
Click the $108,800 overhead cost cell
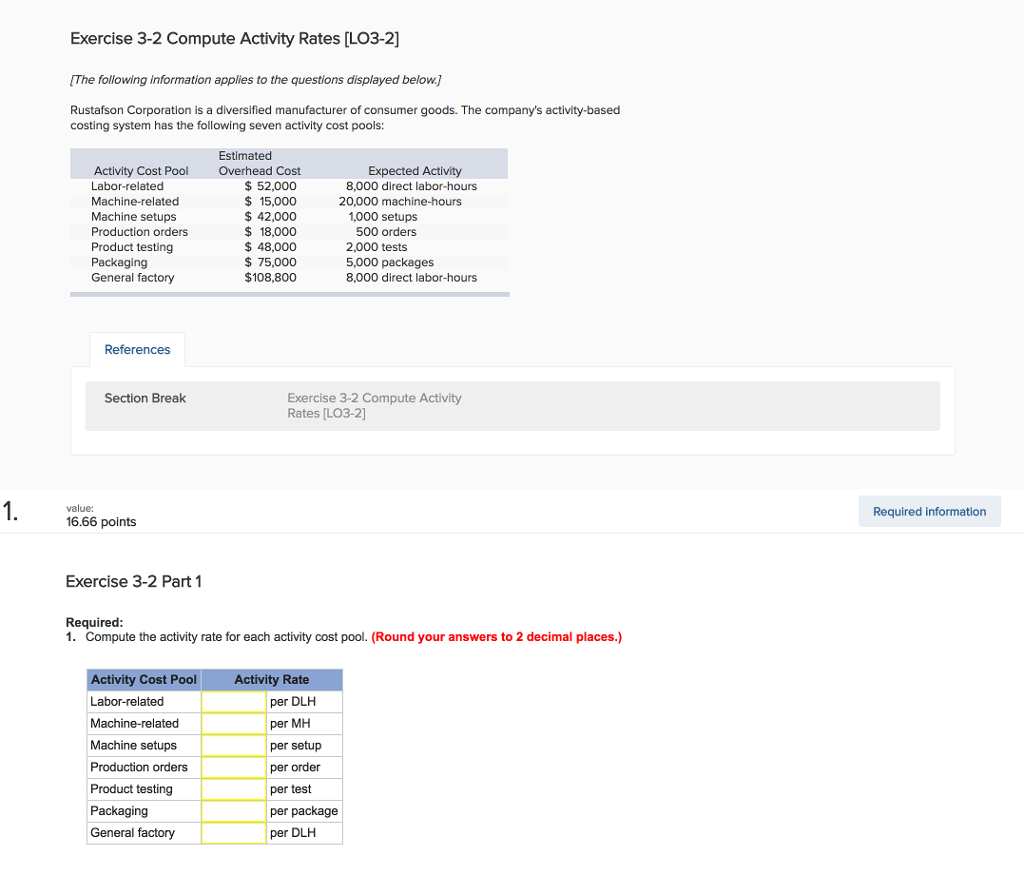click(270, 278)
